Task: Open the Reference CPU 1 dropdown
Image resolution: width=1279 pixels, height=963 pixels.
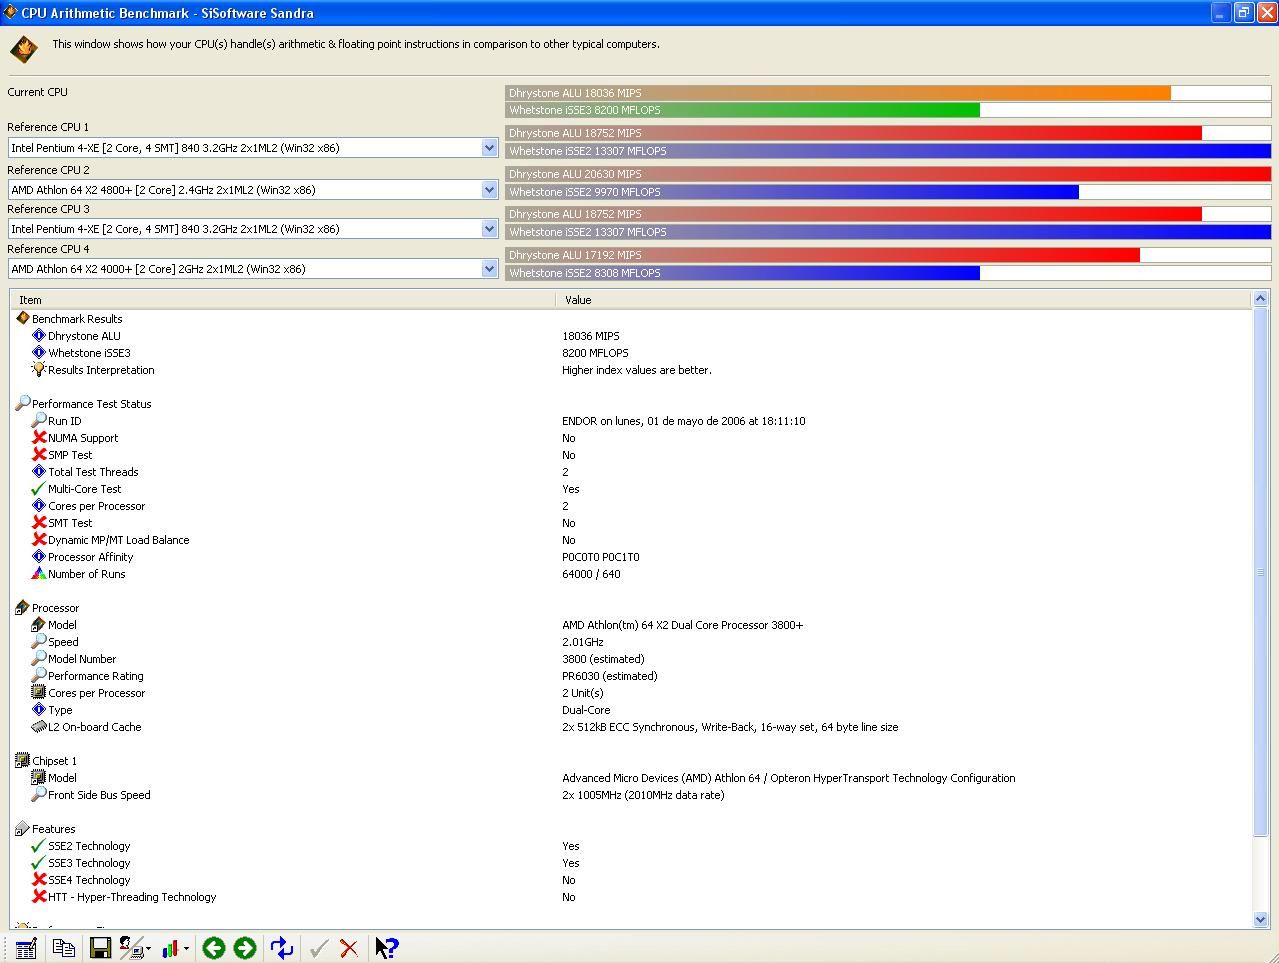Action: tap(489, 148)
